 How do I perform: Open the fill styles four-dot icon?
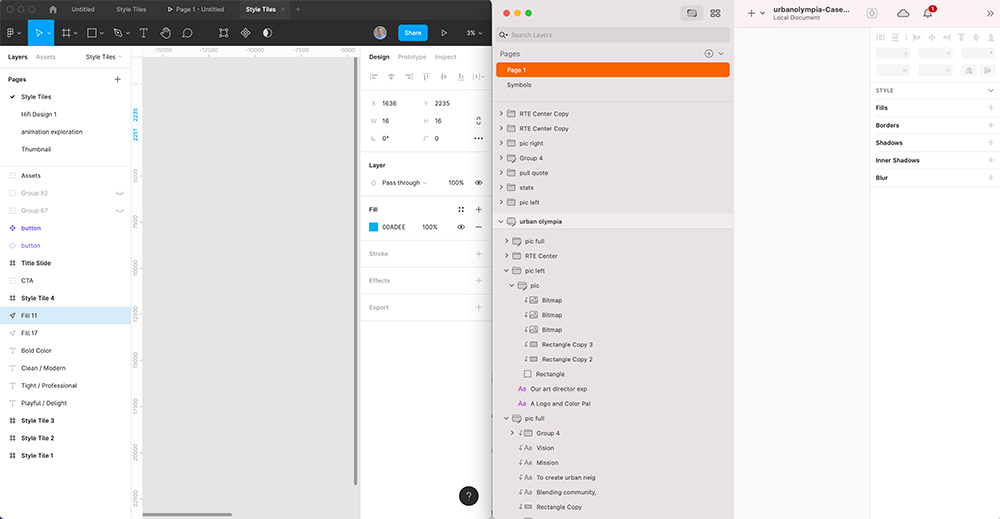(461, 209)
